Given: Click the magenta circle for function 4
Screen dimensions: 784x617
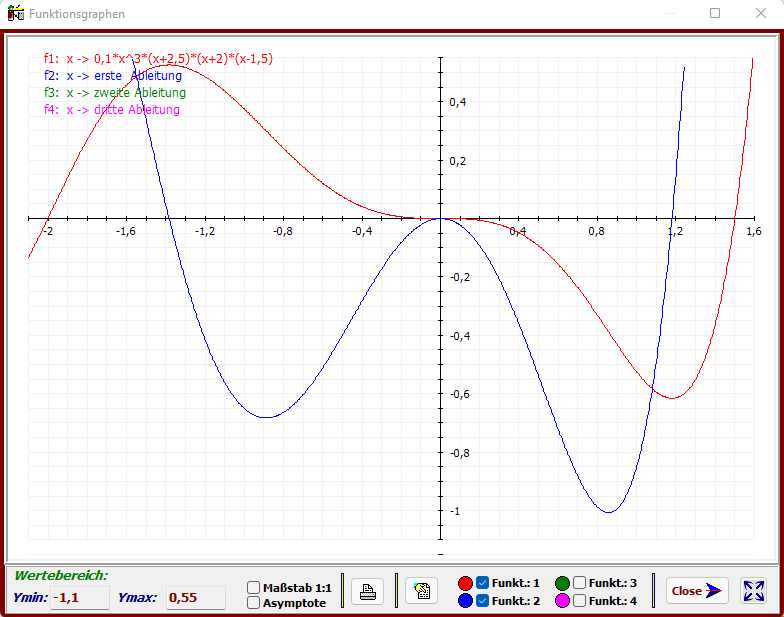Looking at the screenshot, I should tap(562, 601).
